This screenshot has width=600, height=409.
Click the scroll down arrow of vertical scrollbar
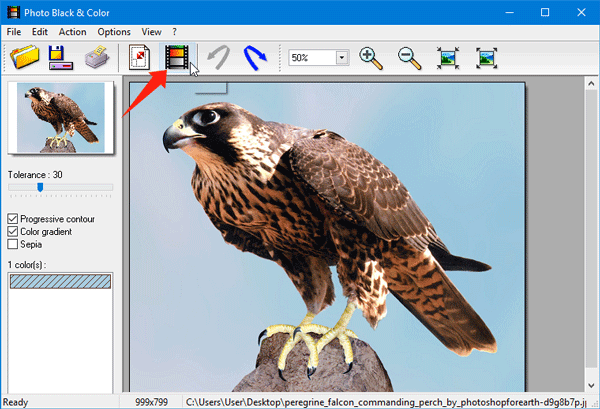[x=591, y=385]
